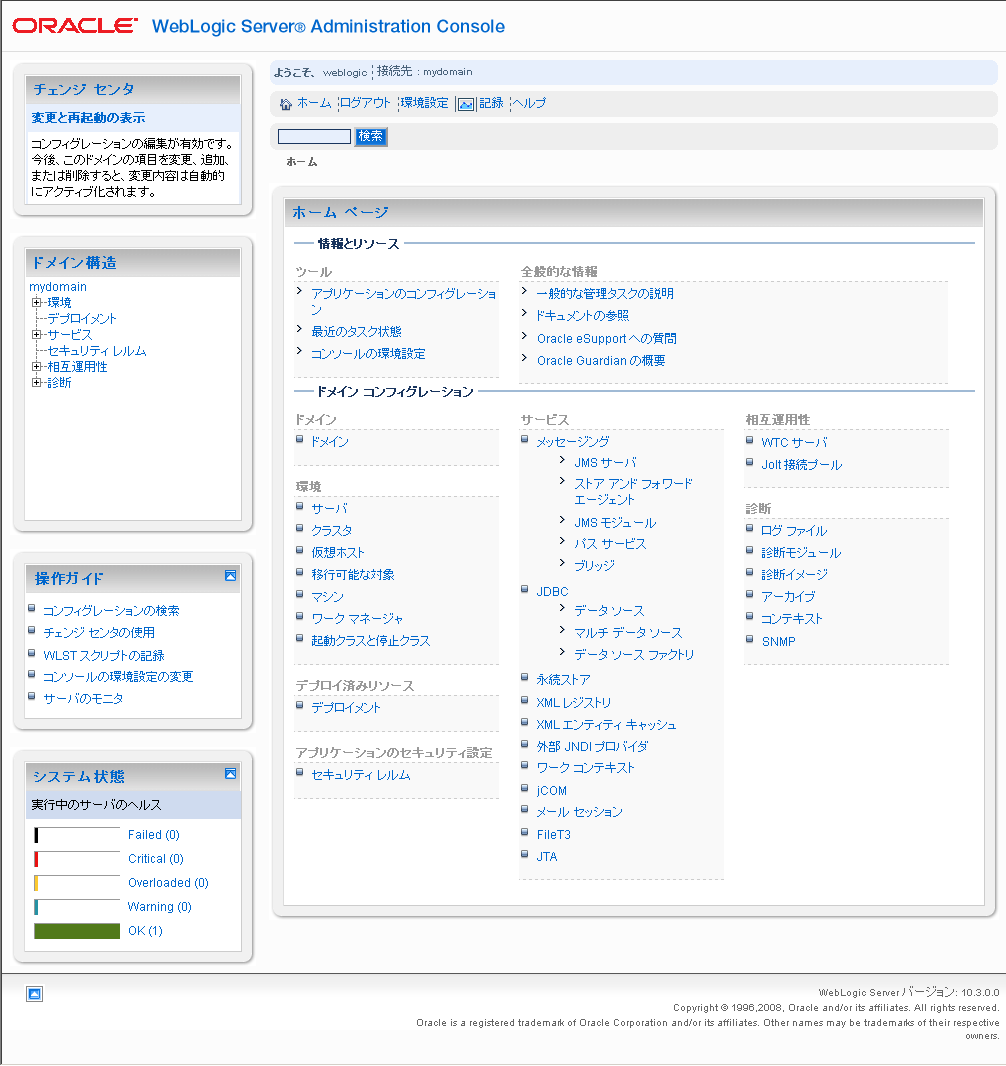Expand the 環境 tree node

(37, 303)
